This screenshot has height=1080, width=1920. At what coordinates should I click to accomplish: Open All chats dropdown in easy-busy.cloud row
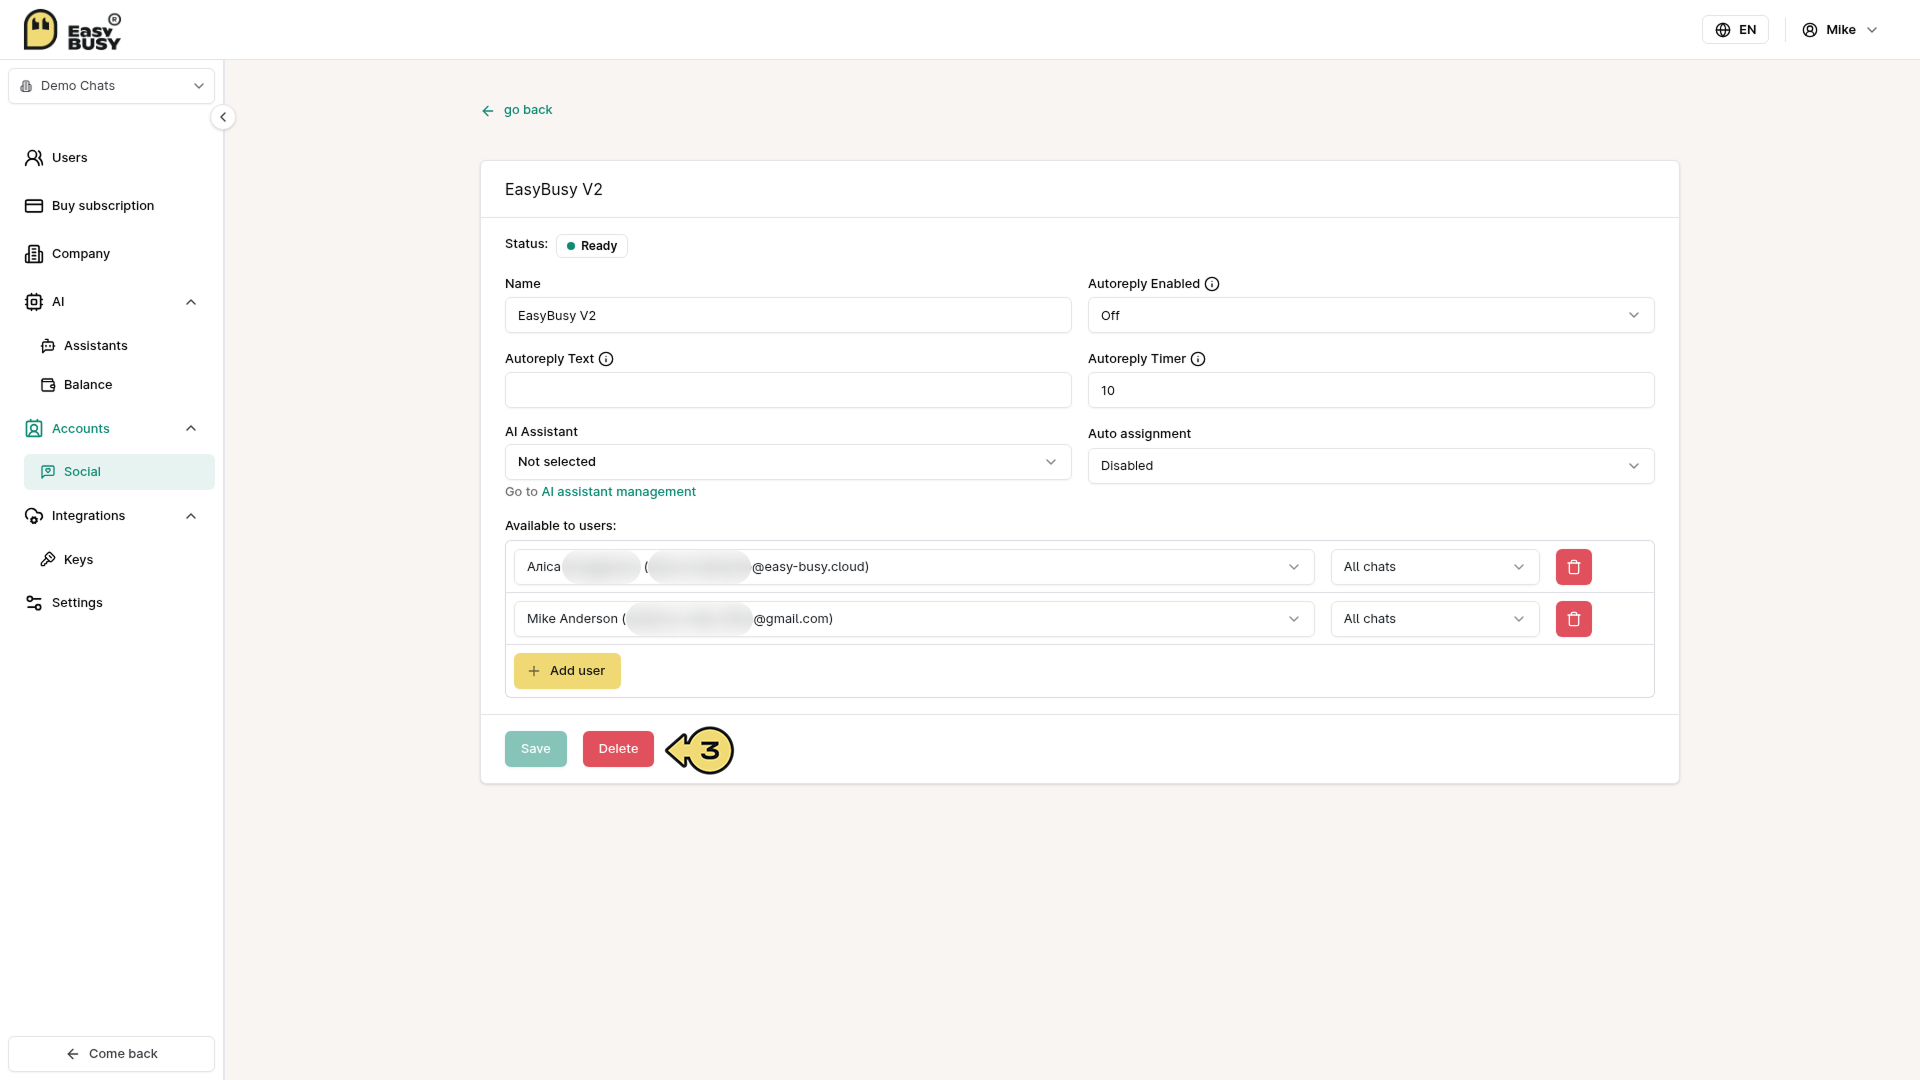point(1435,567)
